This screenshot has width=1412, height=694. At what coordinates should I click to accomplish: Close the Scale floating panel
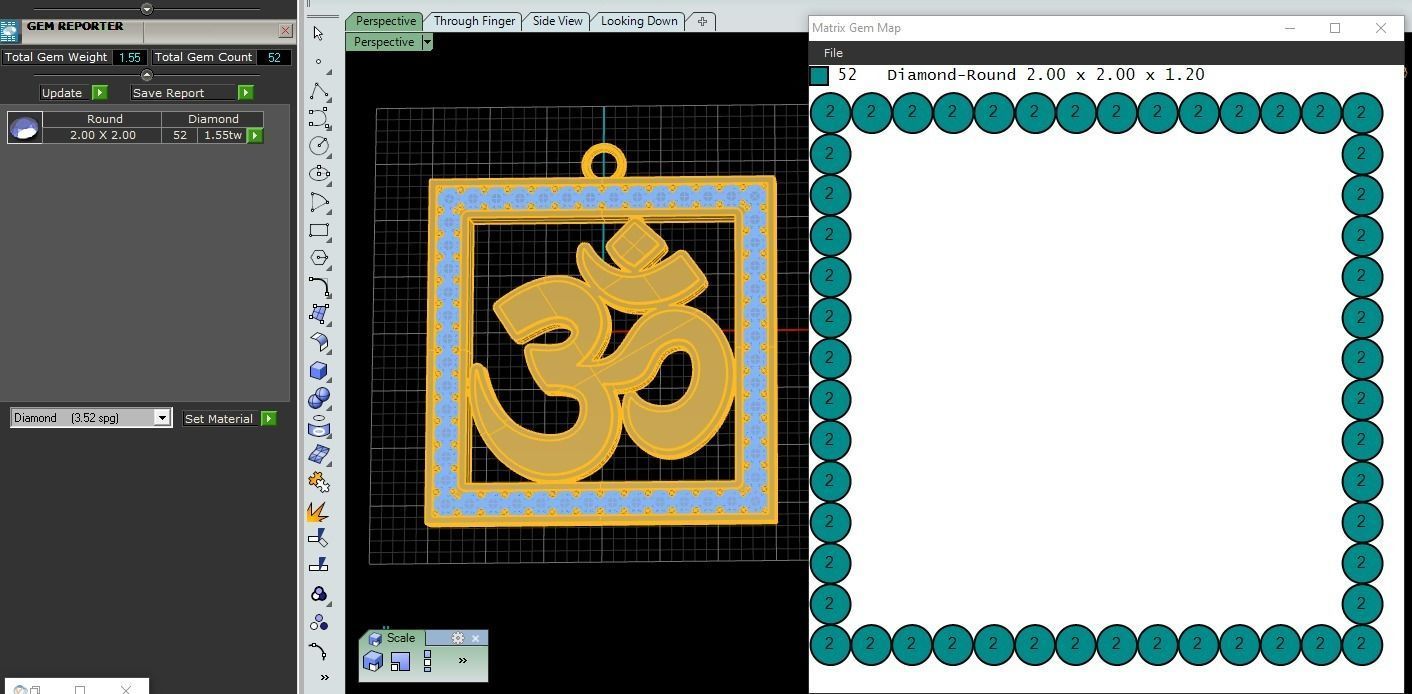click(476, 638)
